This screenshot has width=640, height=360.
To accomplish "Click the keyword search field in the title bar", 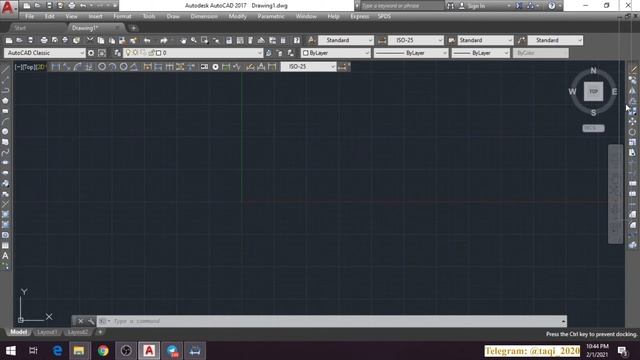I will point(402,6).
